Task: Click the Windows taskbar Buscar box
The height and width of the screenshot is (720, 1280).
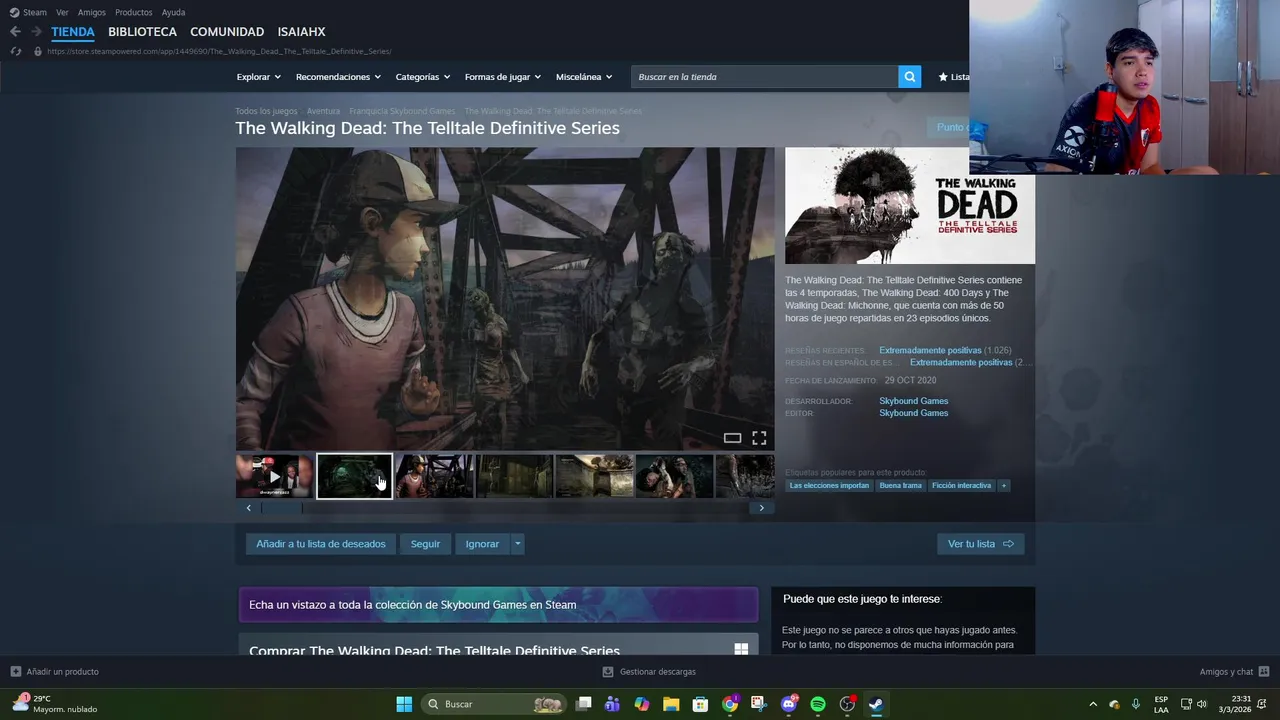Action: click(494, 704)
